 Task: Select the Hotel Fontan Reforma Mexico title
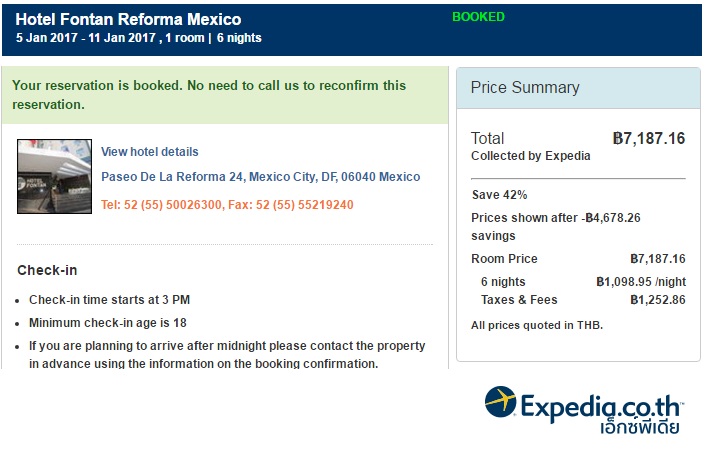[x=128, y=20]
